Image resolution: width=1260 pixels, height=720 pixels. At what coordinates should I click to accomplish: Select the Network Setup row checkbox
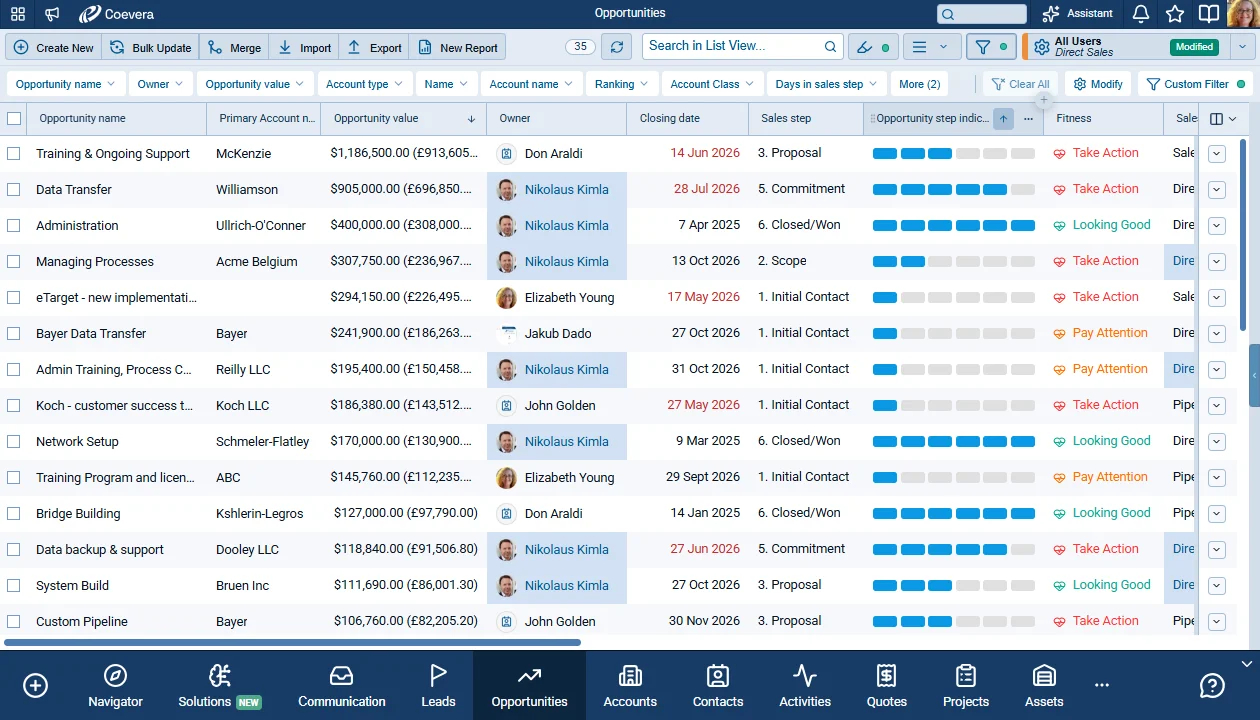click(14, 442)
